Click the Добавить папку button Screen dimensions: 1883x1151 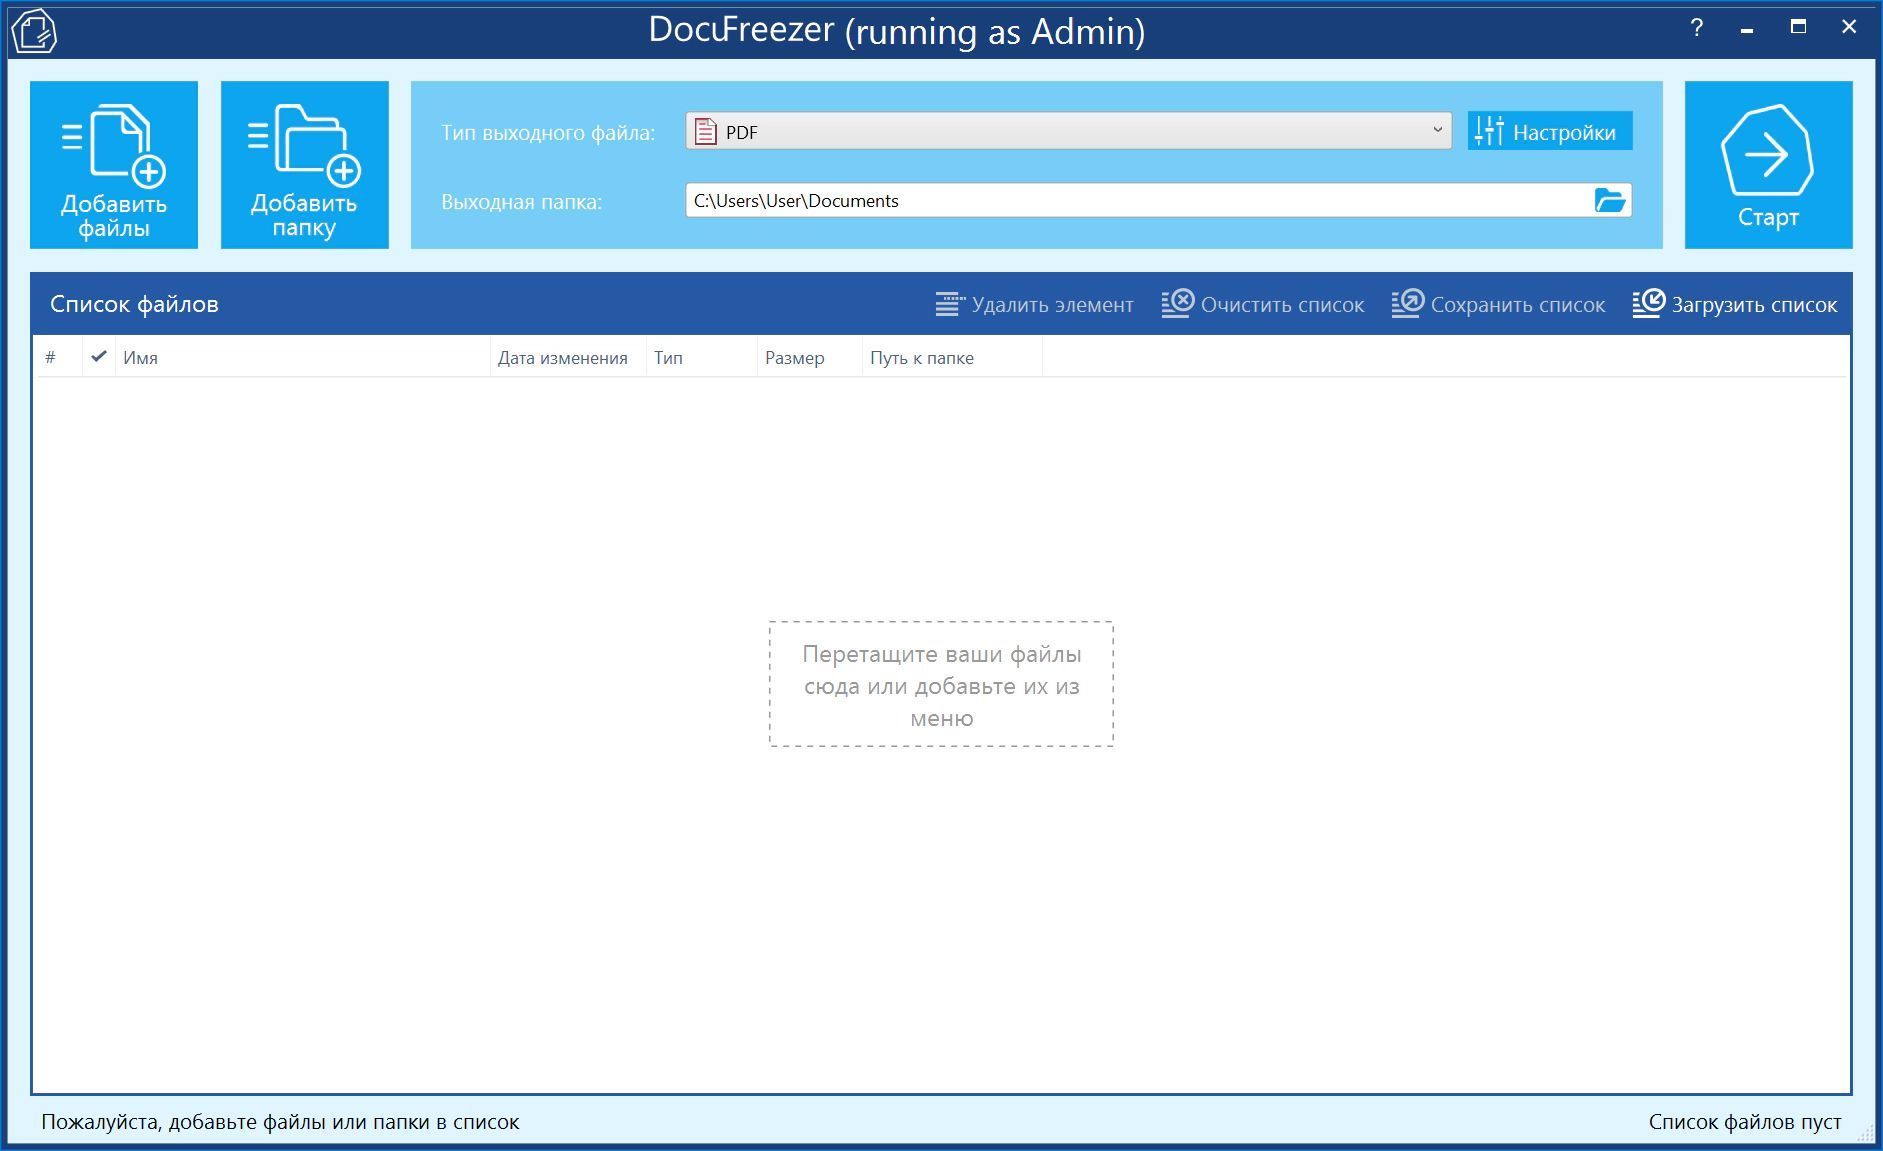click(x=305, y=165)
